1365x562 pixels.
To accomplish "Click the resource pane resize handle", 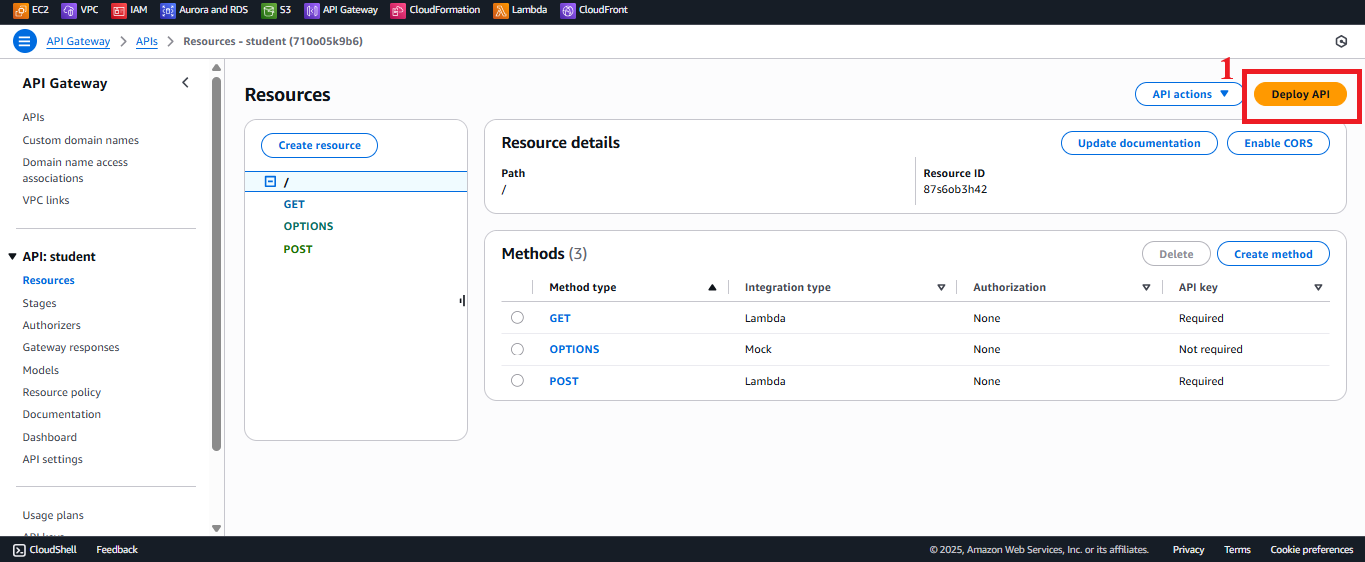I will (462, 300).
